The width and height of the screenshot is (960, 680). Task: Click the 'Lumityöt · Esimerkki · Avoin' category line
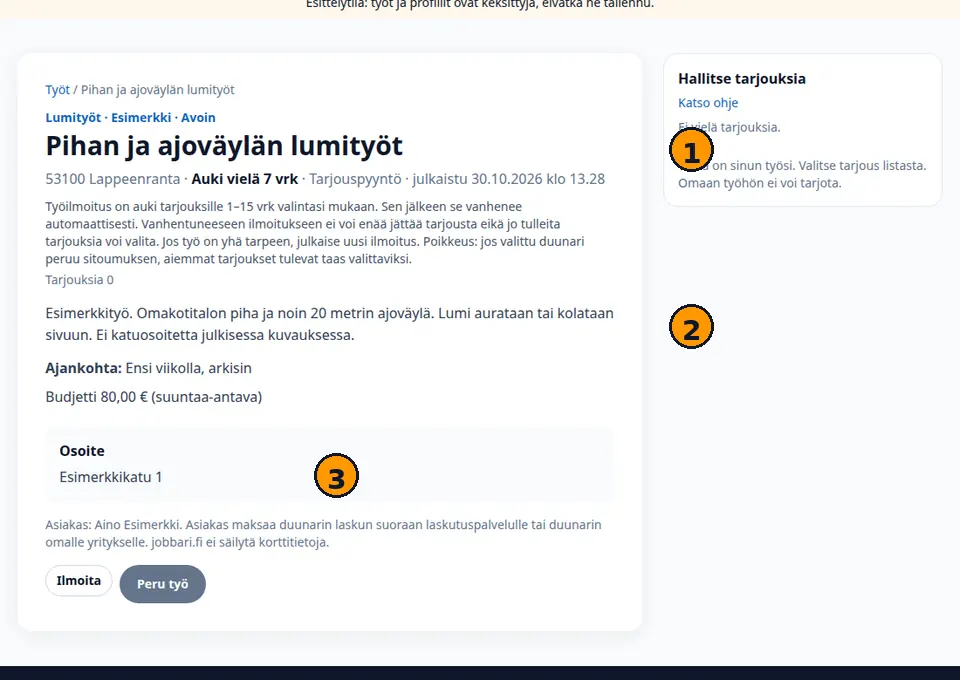130,118
